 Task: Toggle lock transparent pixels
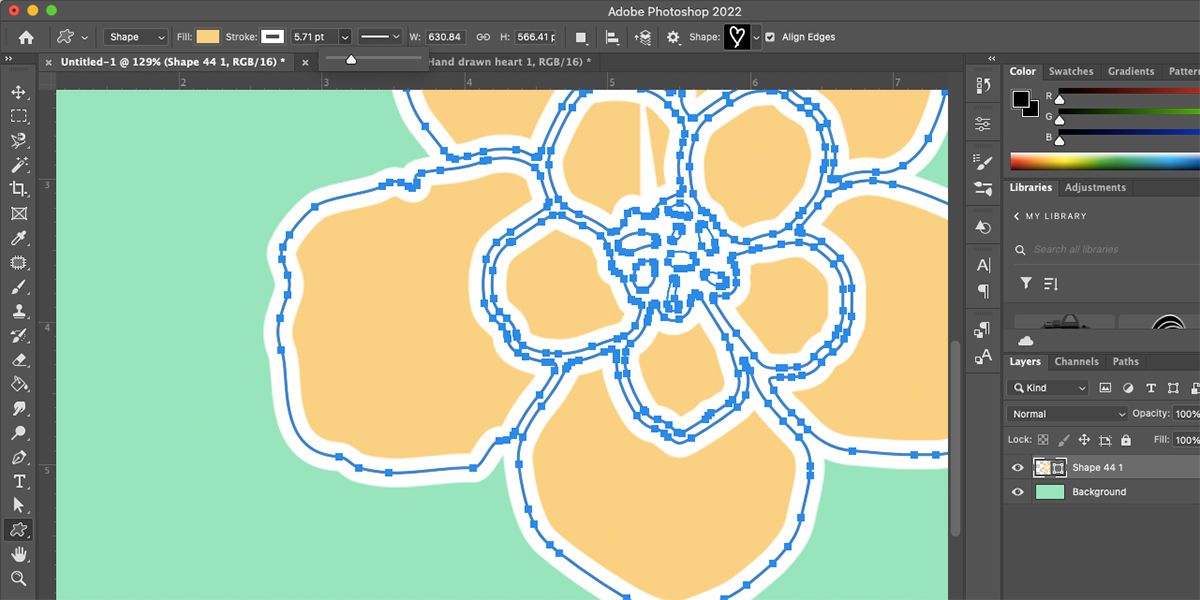(1043, 440)
